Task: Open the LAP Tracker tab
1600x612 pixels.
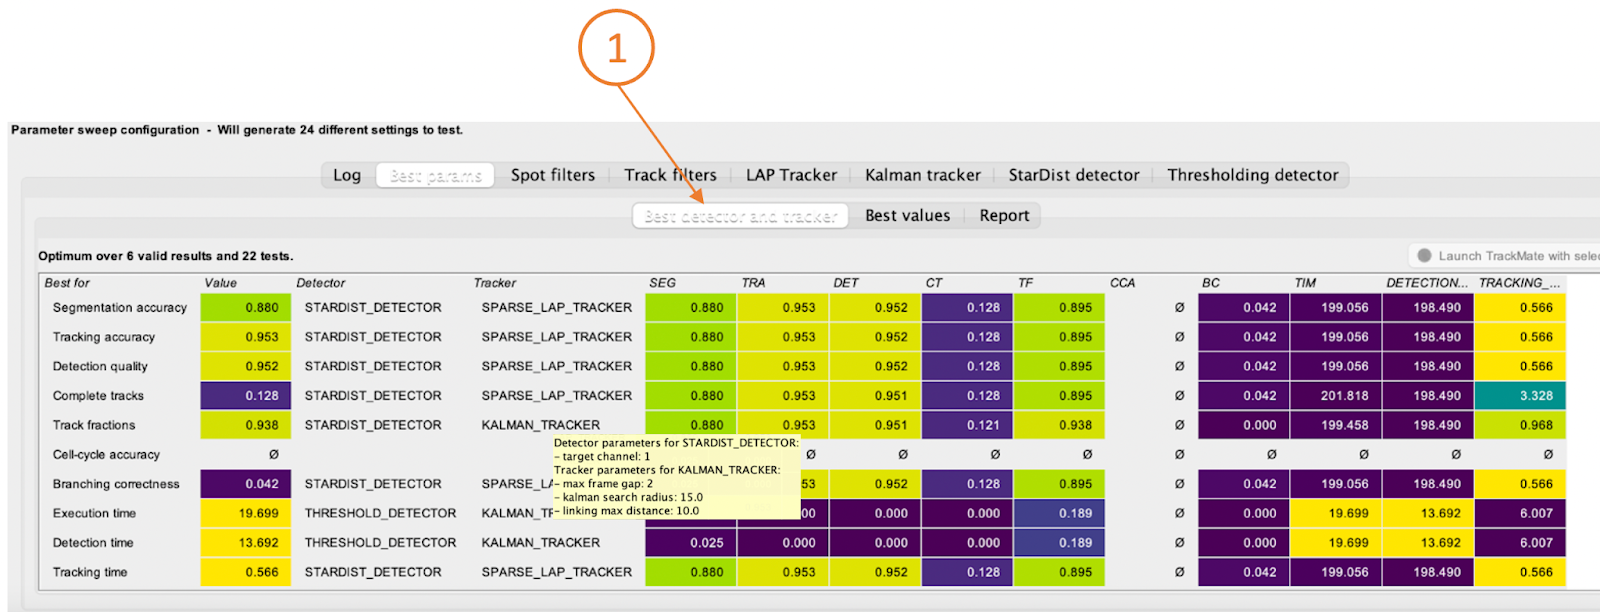Action: pos(791,175)
